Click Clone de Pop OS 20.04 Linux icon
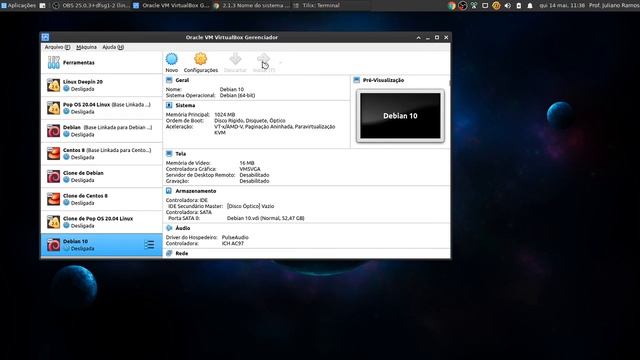 tap(53, 222)
